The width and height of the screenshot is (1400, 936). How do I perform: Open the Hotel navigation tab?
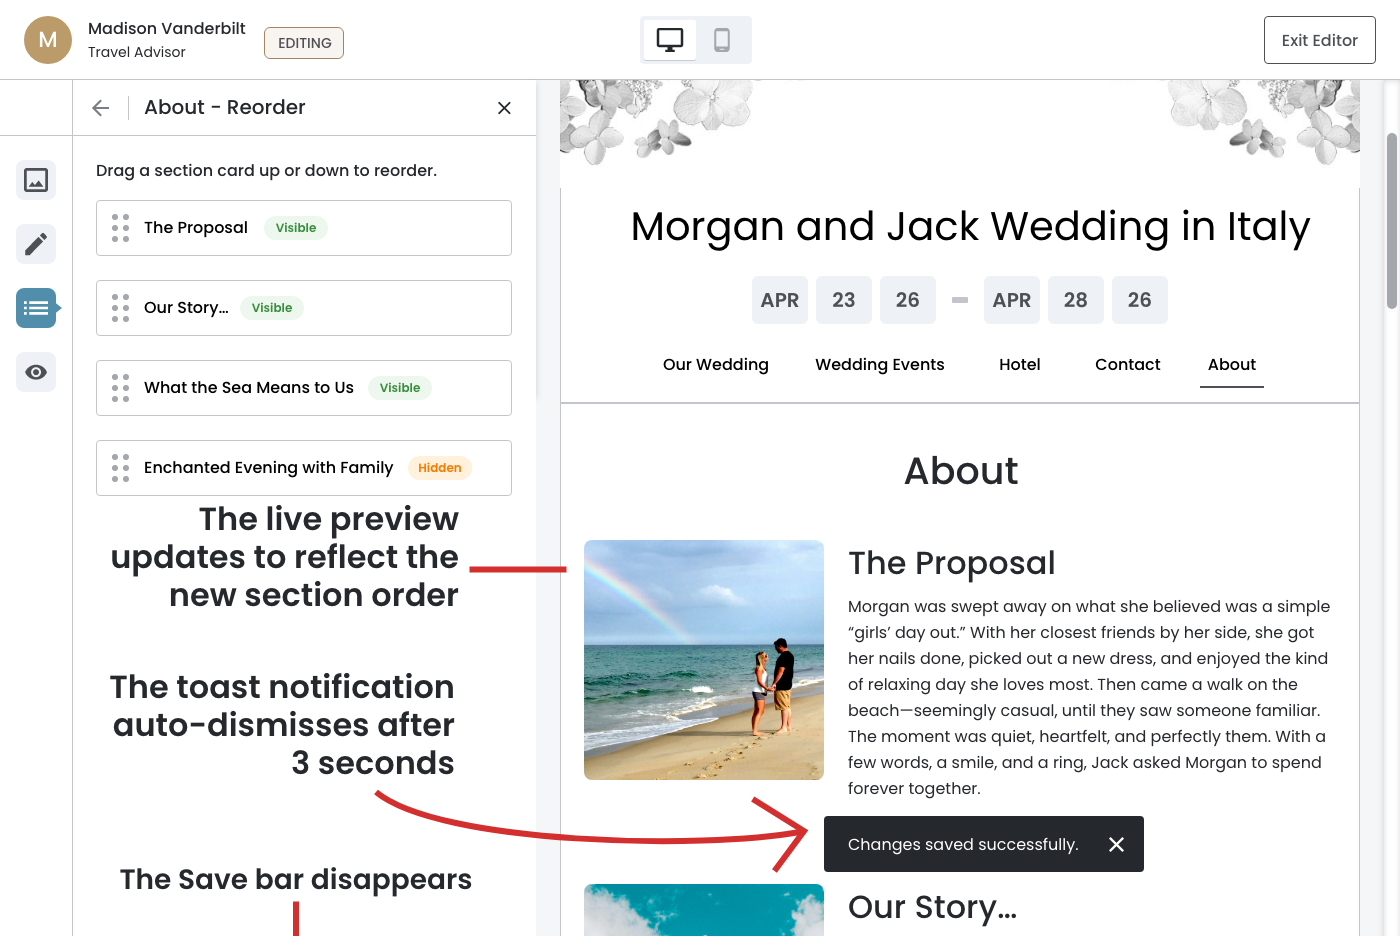[x=1019, y=365]
